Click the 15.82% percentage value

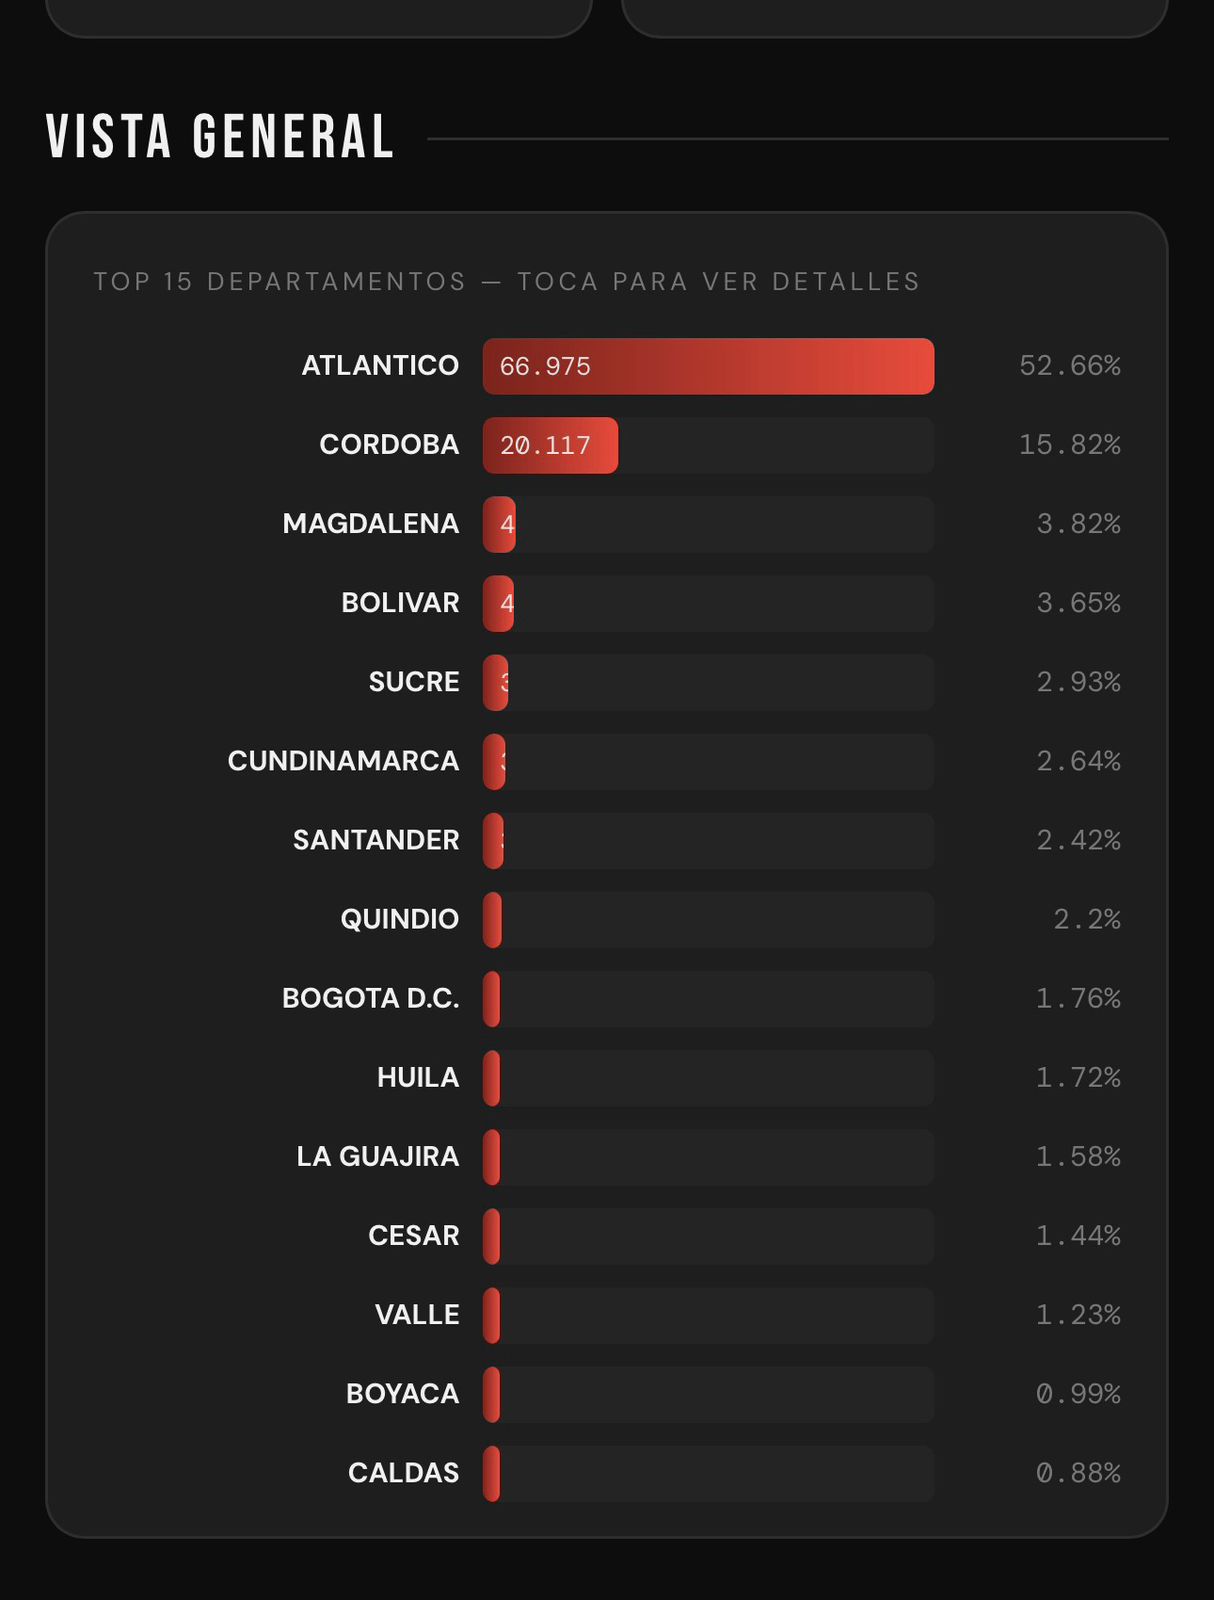[1069, 445]
